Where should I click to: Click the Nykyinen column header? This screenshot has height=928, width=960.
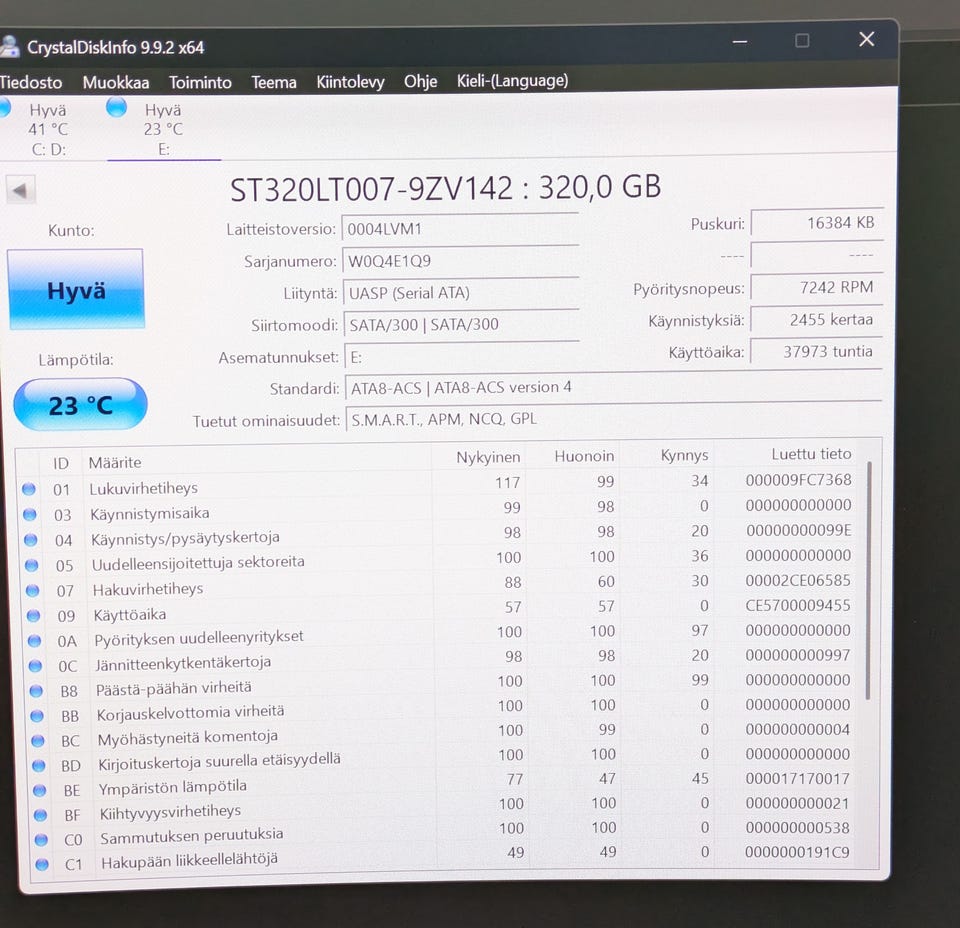488,457
